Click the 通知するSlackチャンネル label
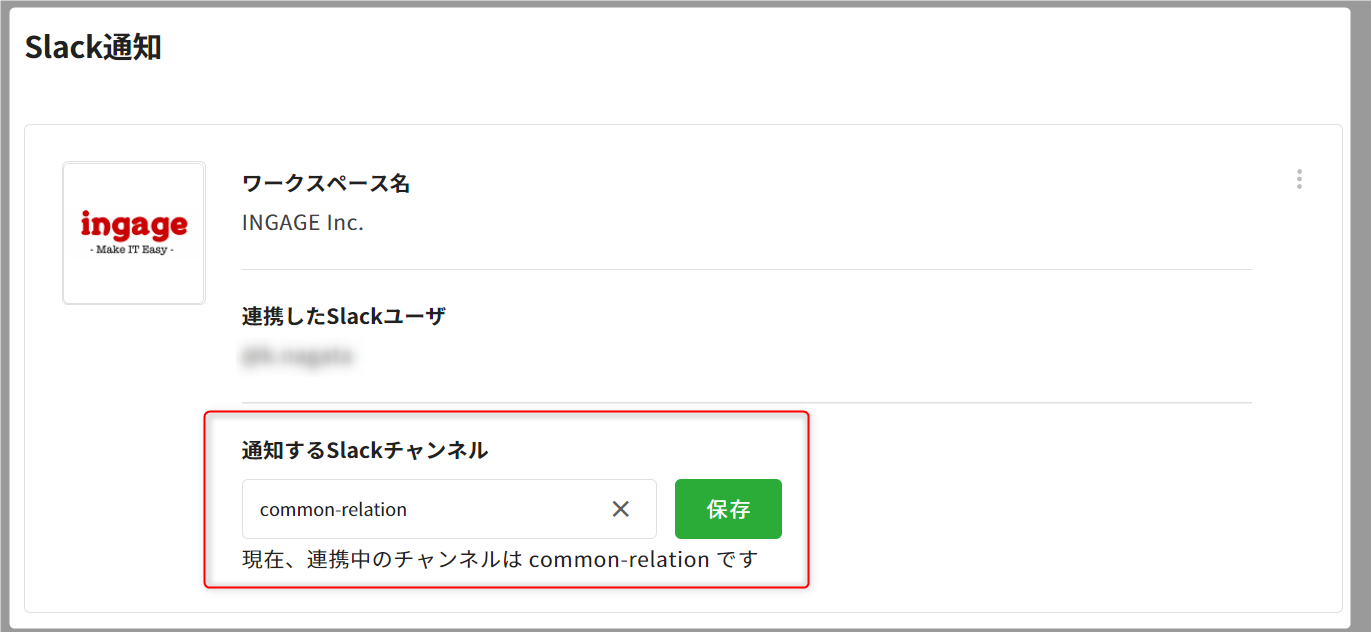The width and height of the screenshot is (1371, 632). 365,450
